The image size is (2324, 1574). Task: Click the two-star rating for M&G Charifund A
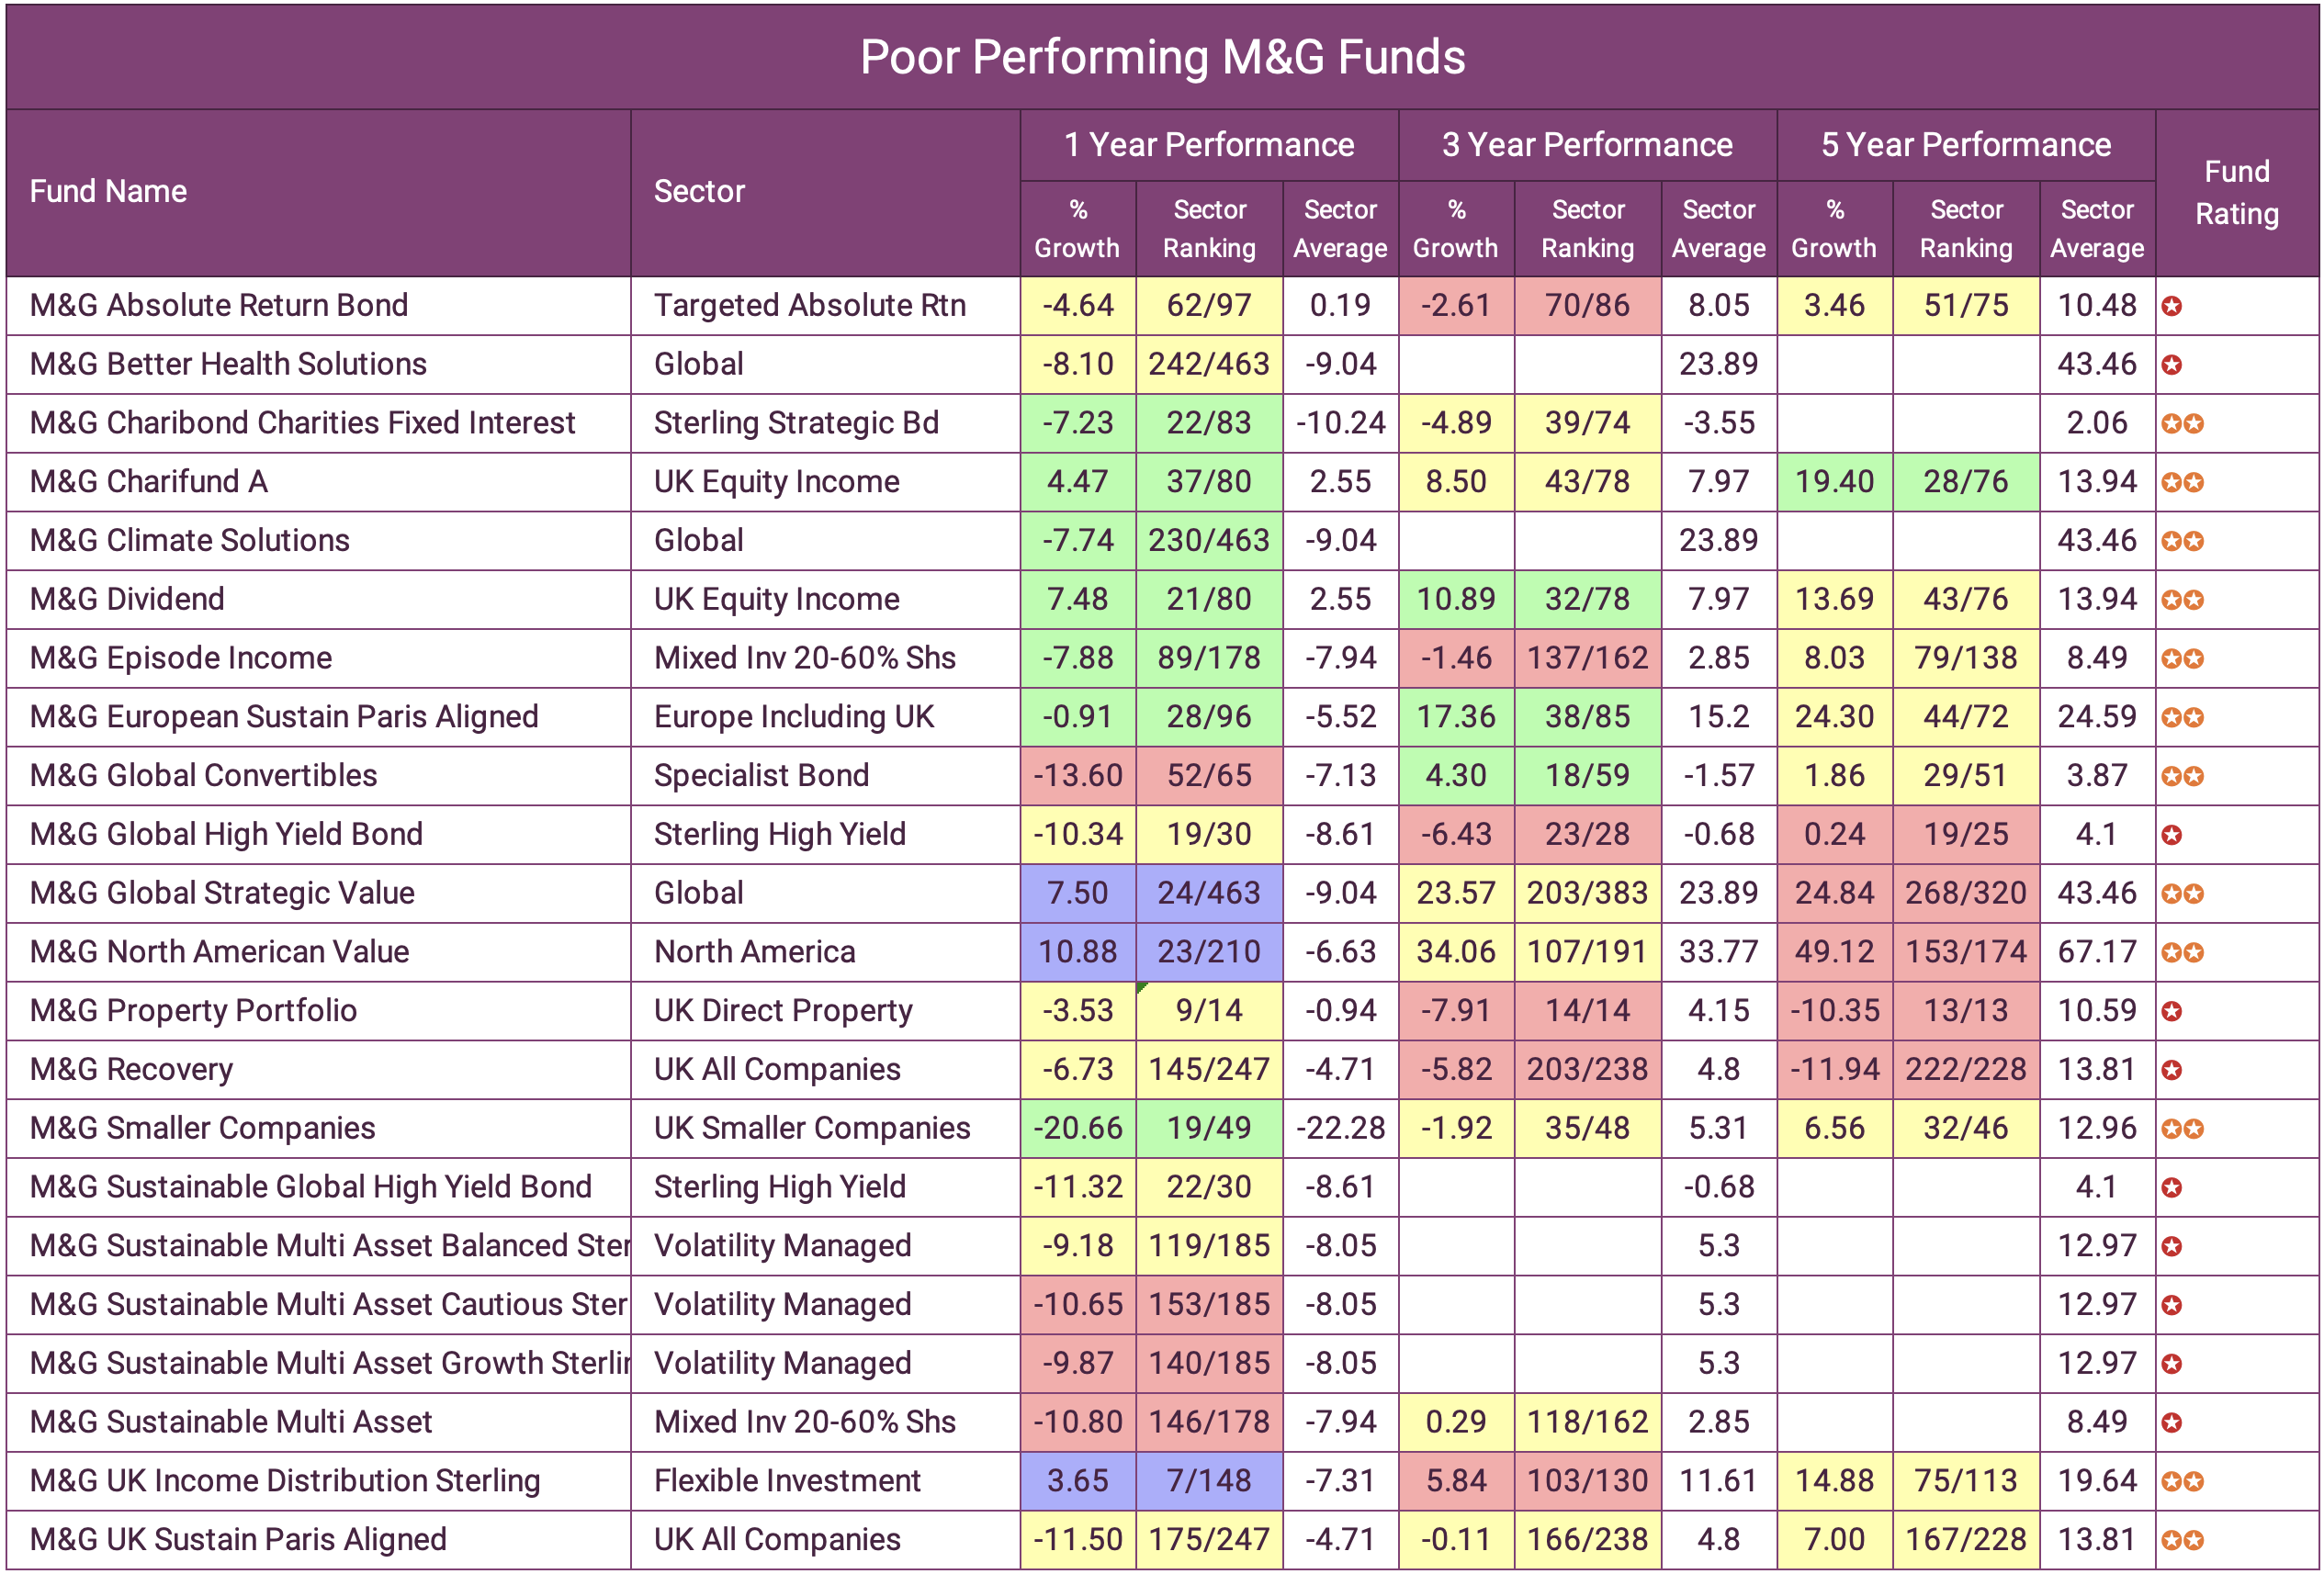2184,482
